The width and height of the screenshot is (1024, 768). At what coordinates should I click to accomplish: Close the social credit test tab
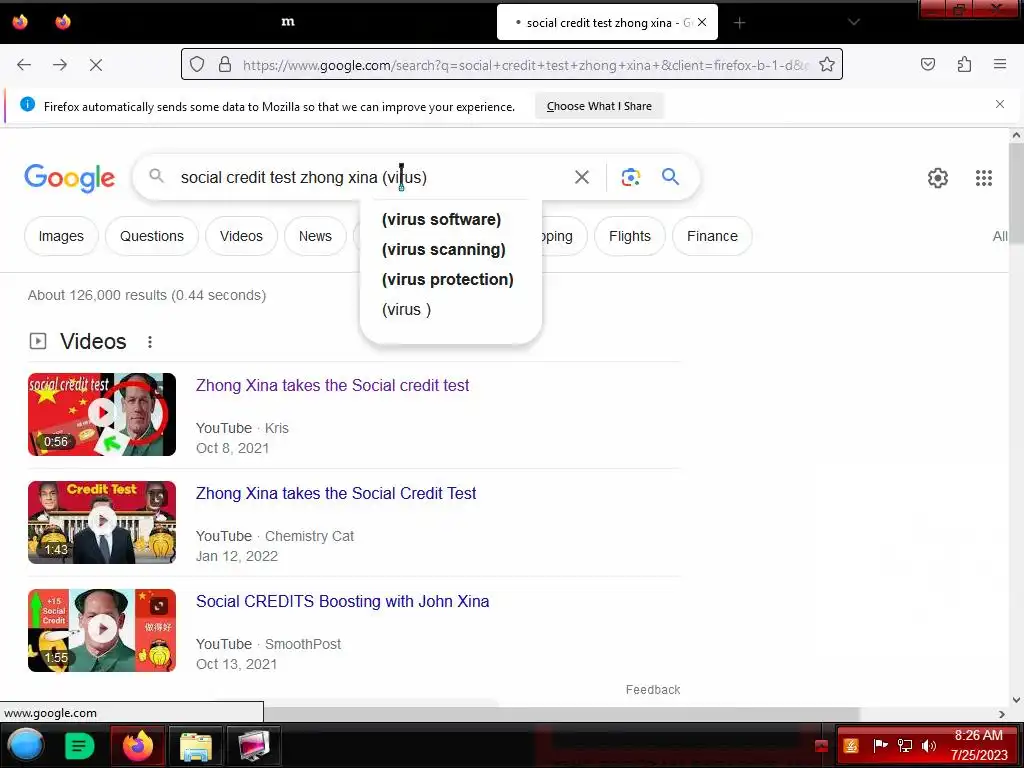point(702,22)
